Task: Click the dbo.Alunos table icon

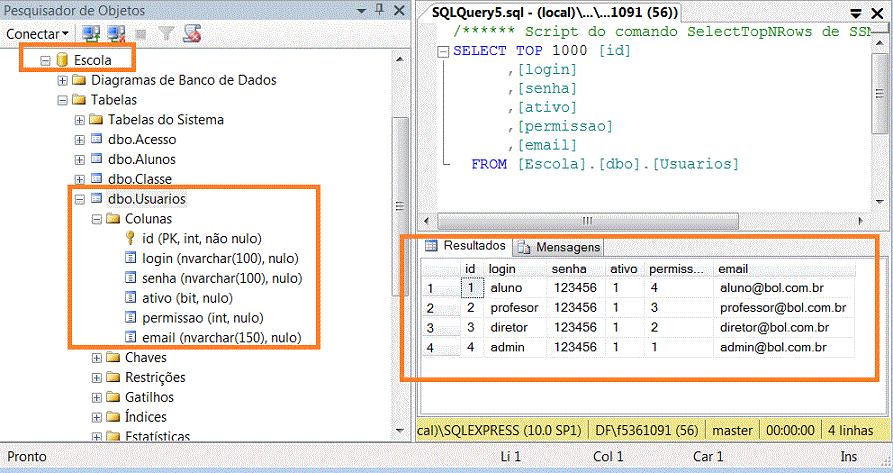Action: (x=97, y=159)
